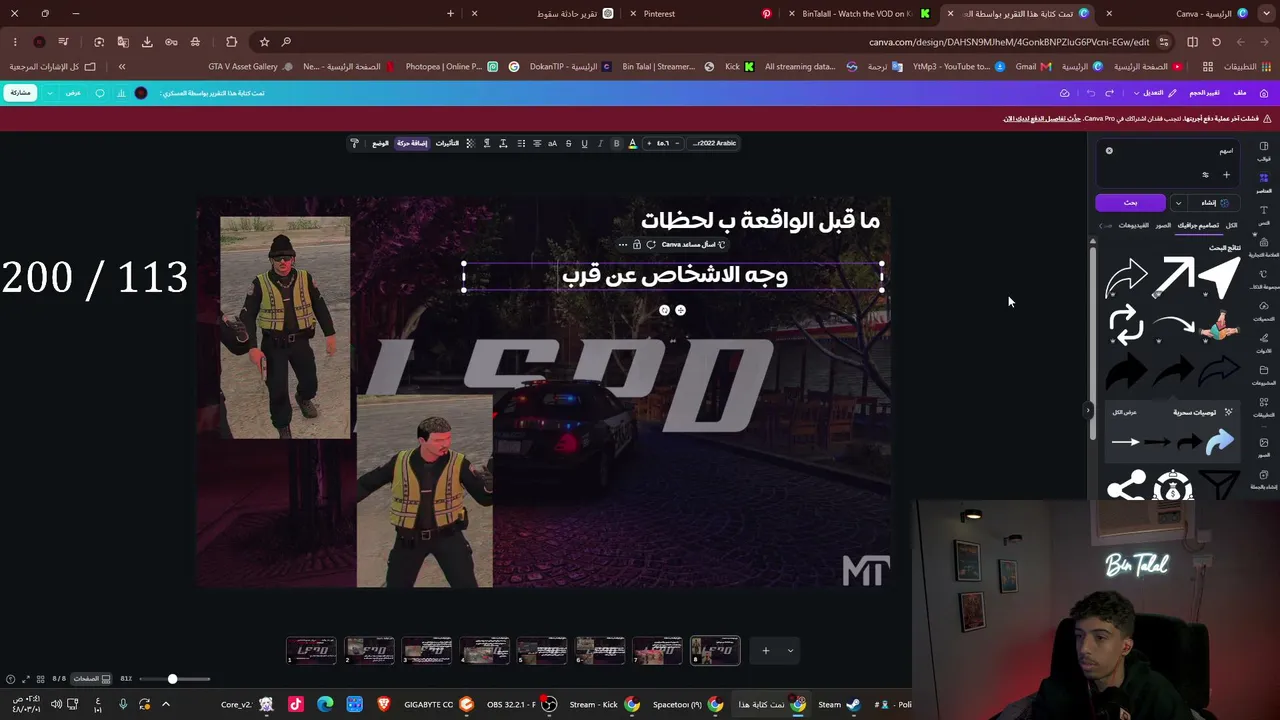Edit the font size value field
This screenshot has width=1280, height=720.
(663, 143)
